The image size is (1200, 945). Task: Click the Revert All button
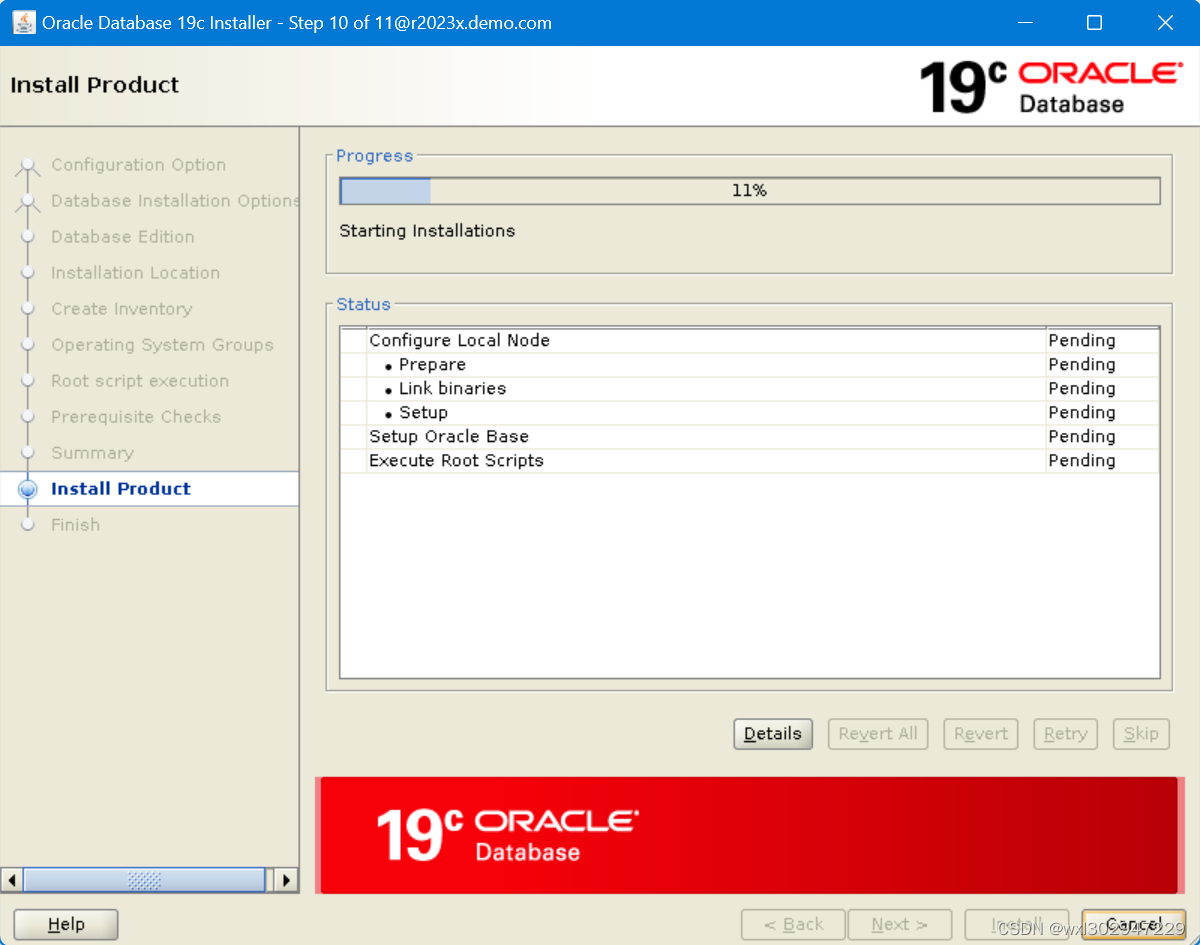(878, 734)
